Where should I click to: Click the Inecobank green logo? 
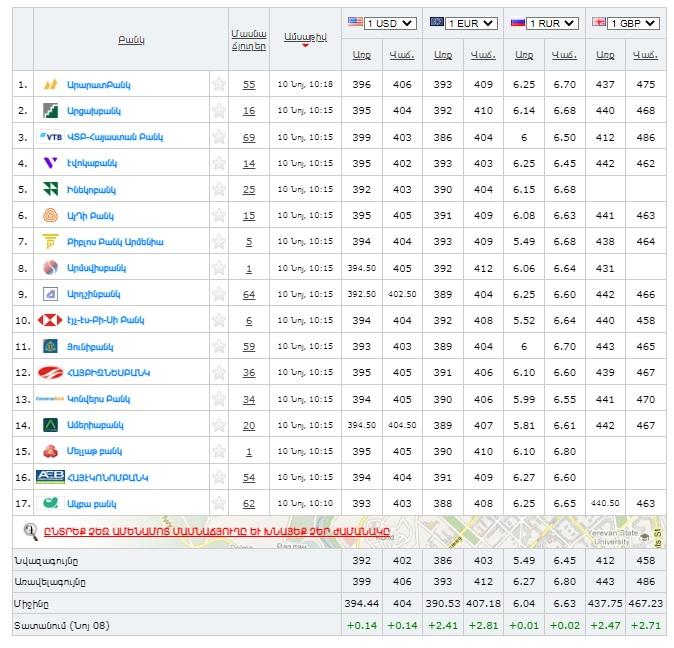point(50,189)
